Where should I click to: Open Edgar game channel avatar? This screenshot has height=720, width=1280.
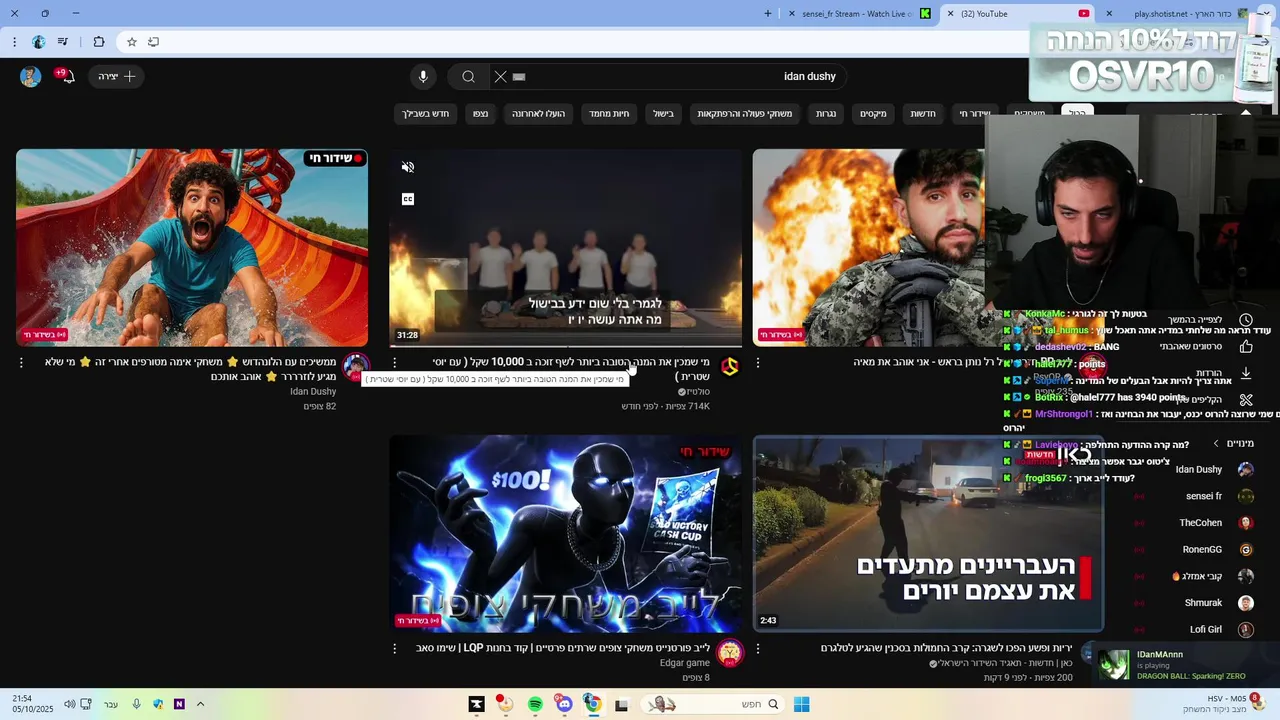[730, 653]
